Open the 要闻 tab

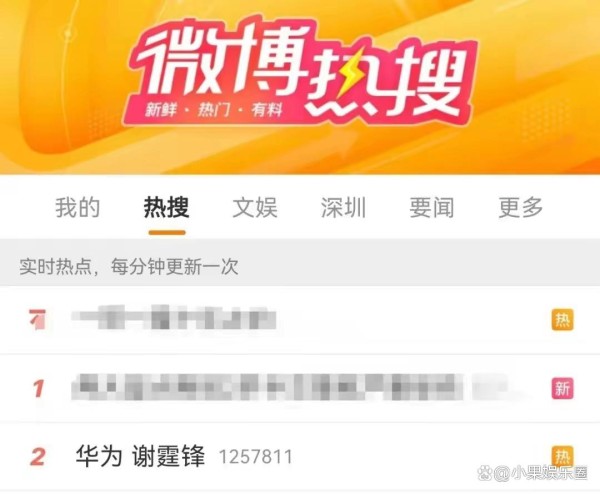(x=432, y=208)
